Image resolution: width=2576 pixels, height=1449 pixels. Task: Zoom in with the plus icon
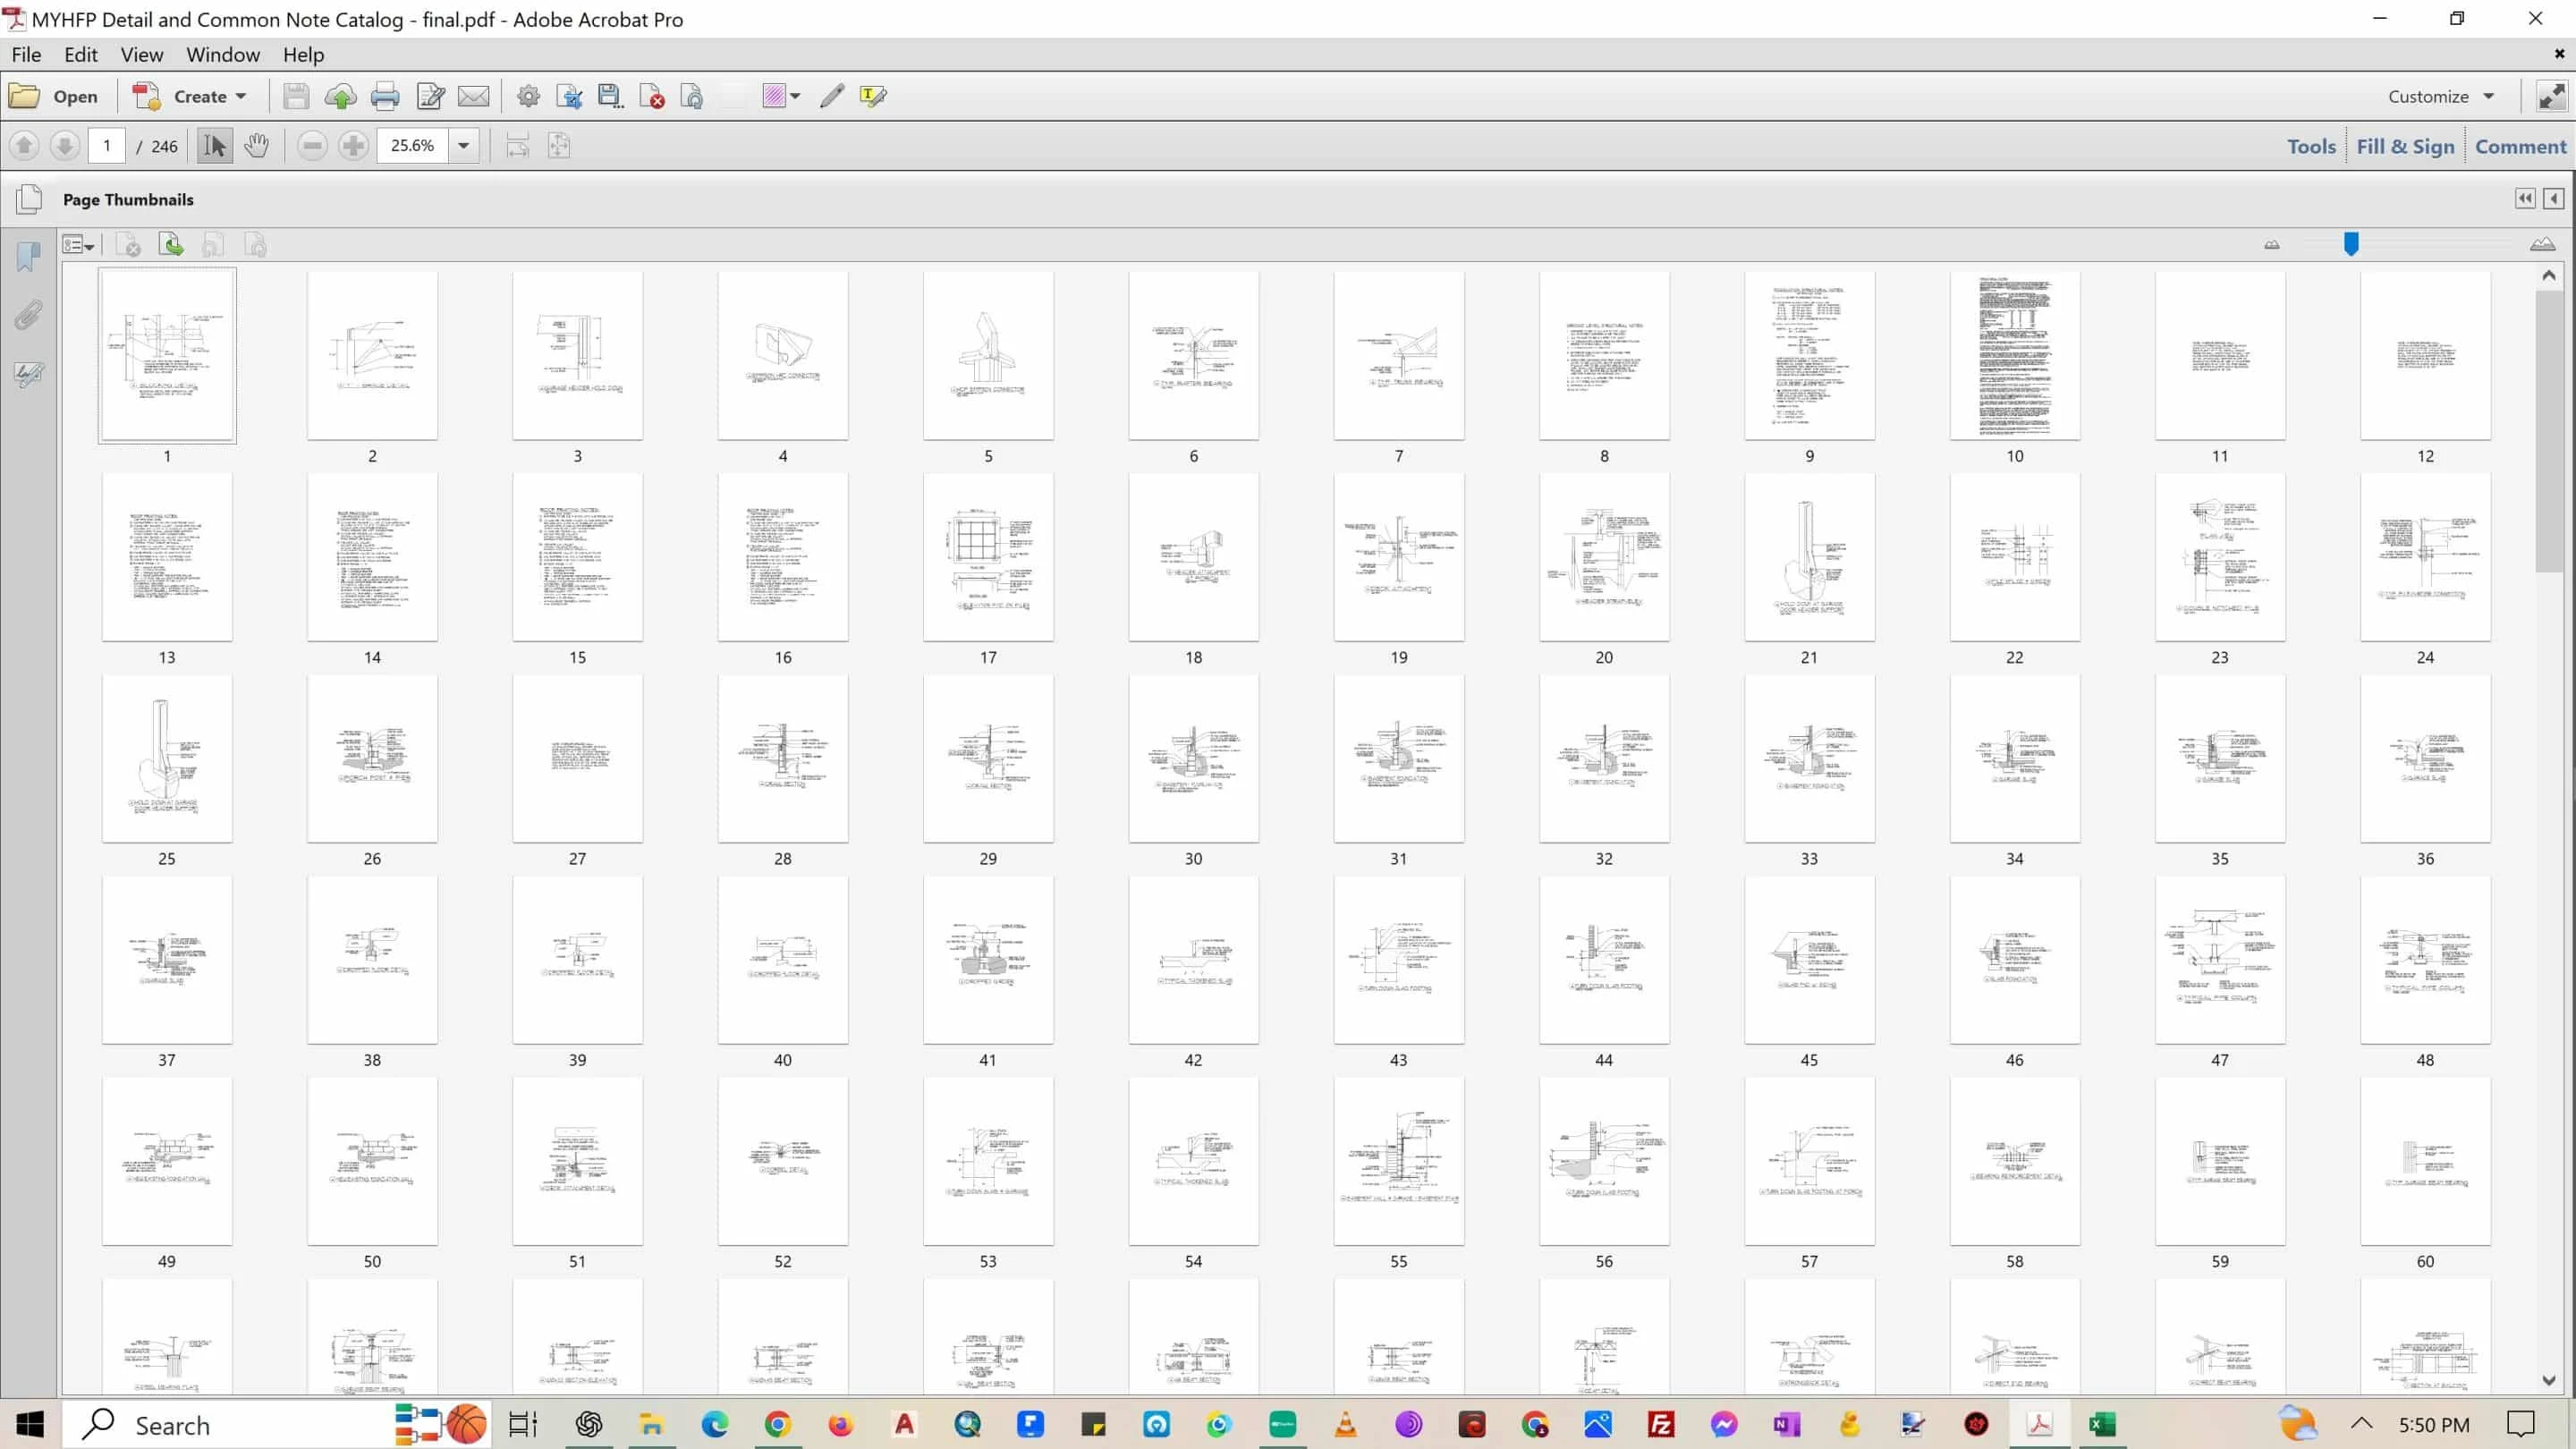[352, 145]
